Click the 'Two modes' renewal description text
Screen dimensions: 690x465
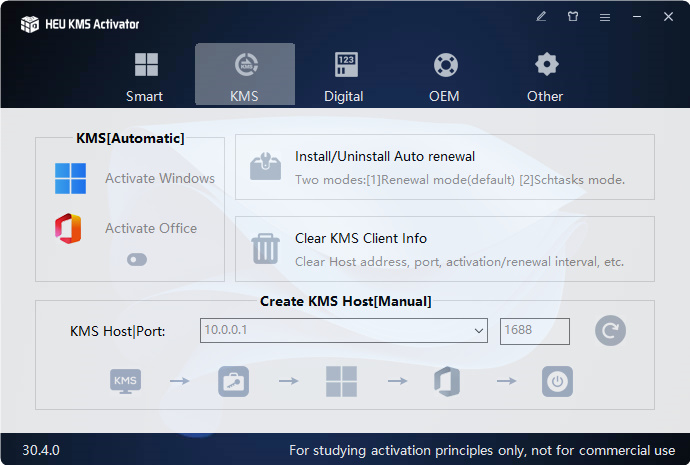[x=460, y=179]
